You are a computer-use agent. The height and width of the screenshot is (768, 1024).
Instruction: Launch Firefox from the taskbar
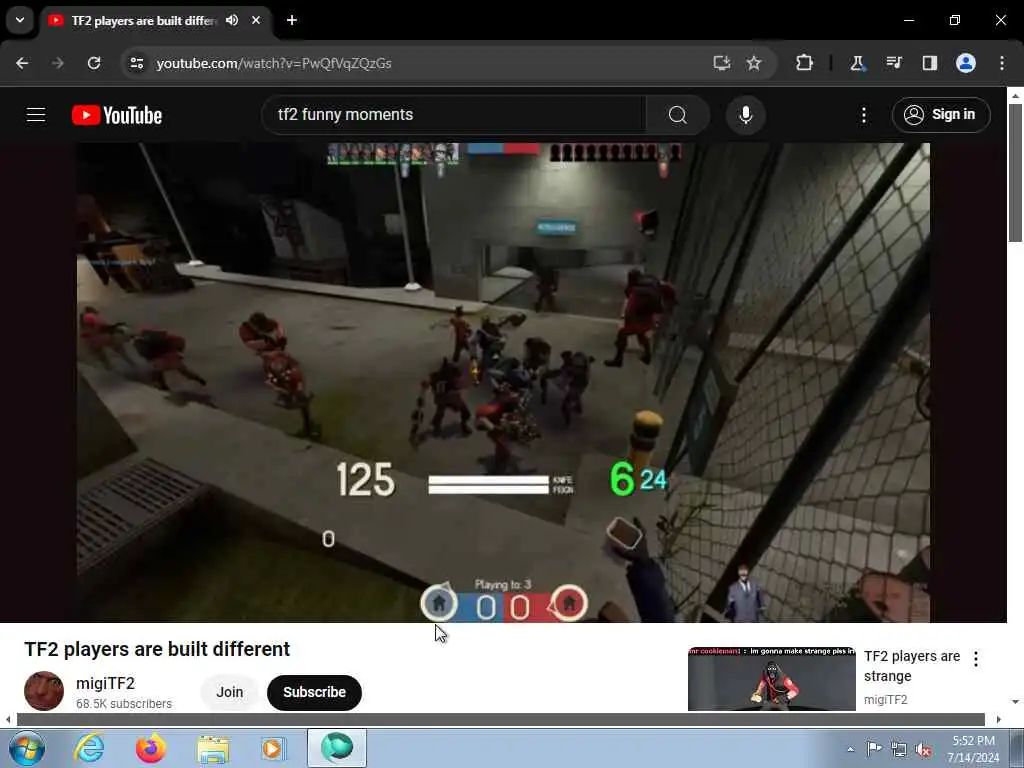point(151,748)
